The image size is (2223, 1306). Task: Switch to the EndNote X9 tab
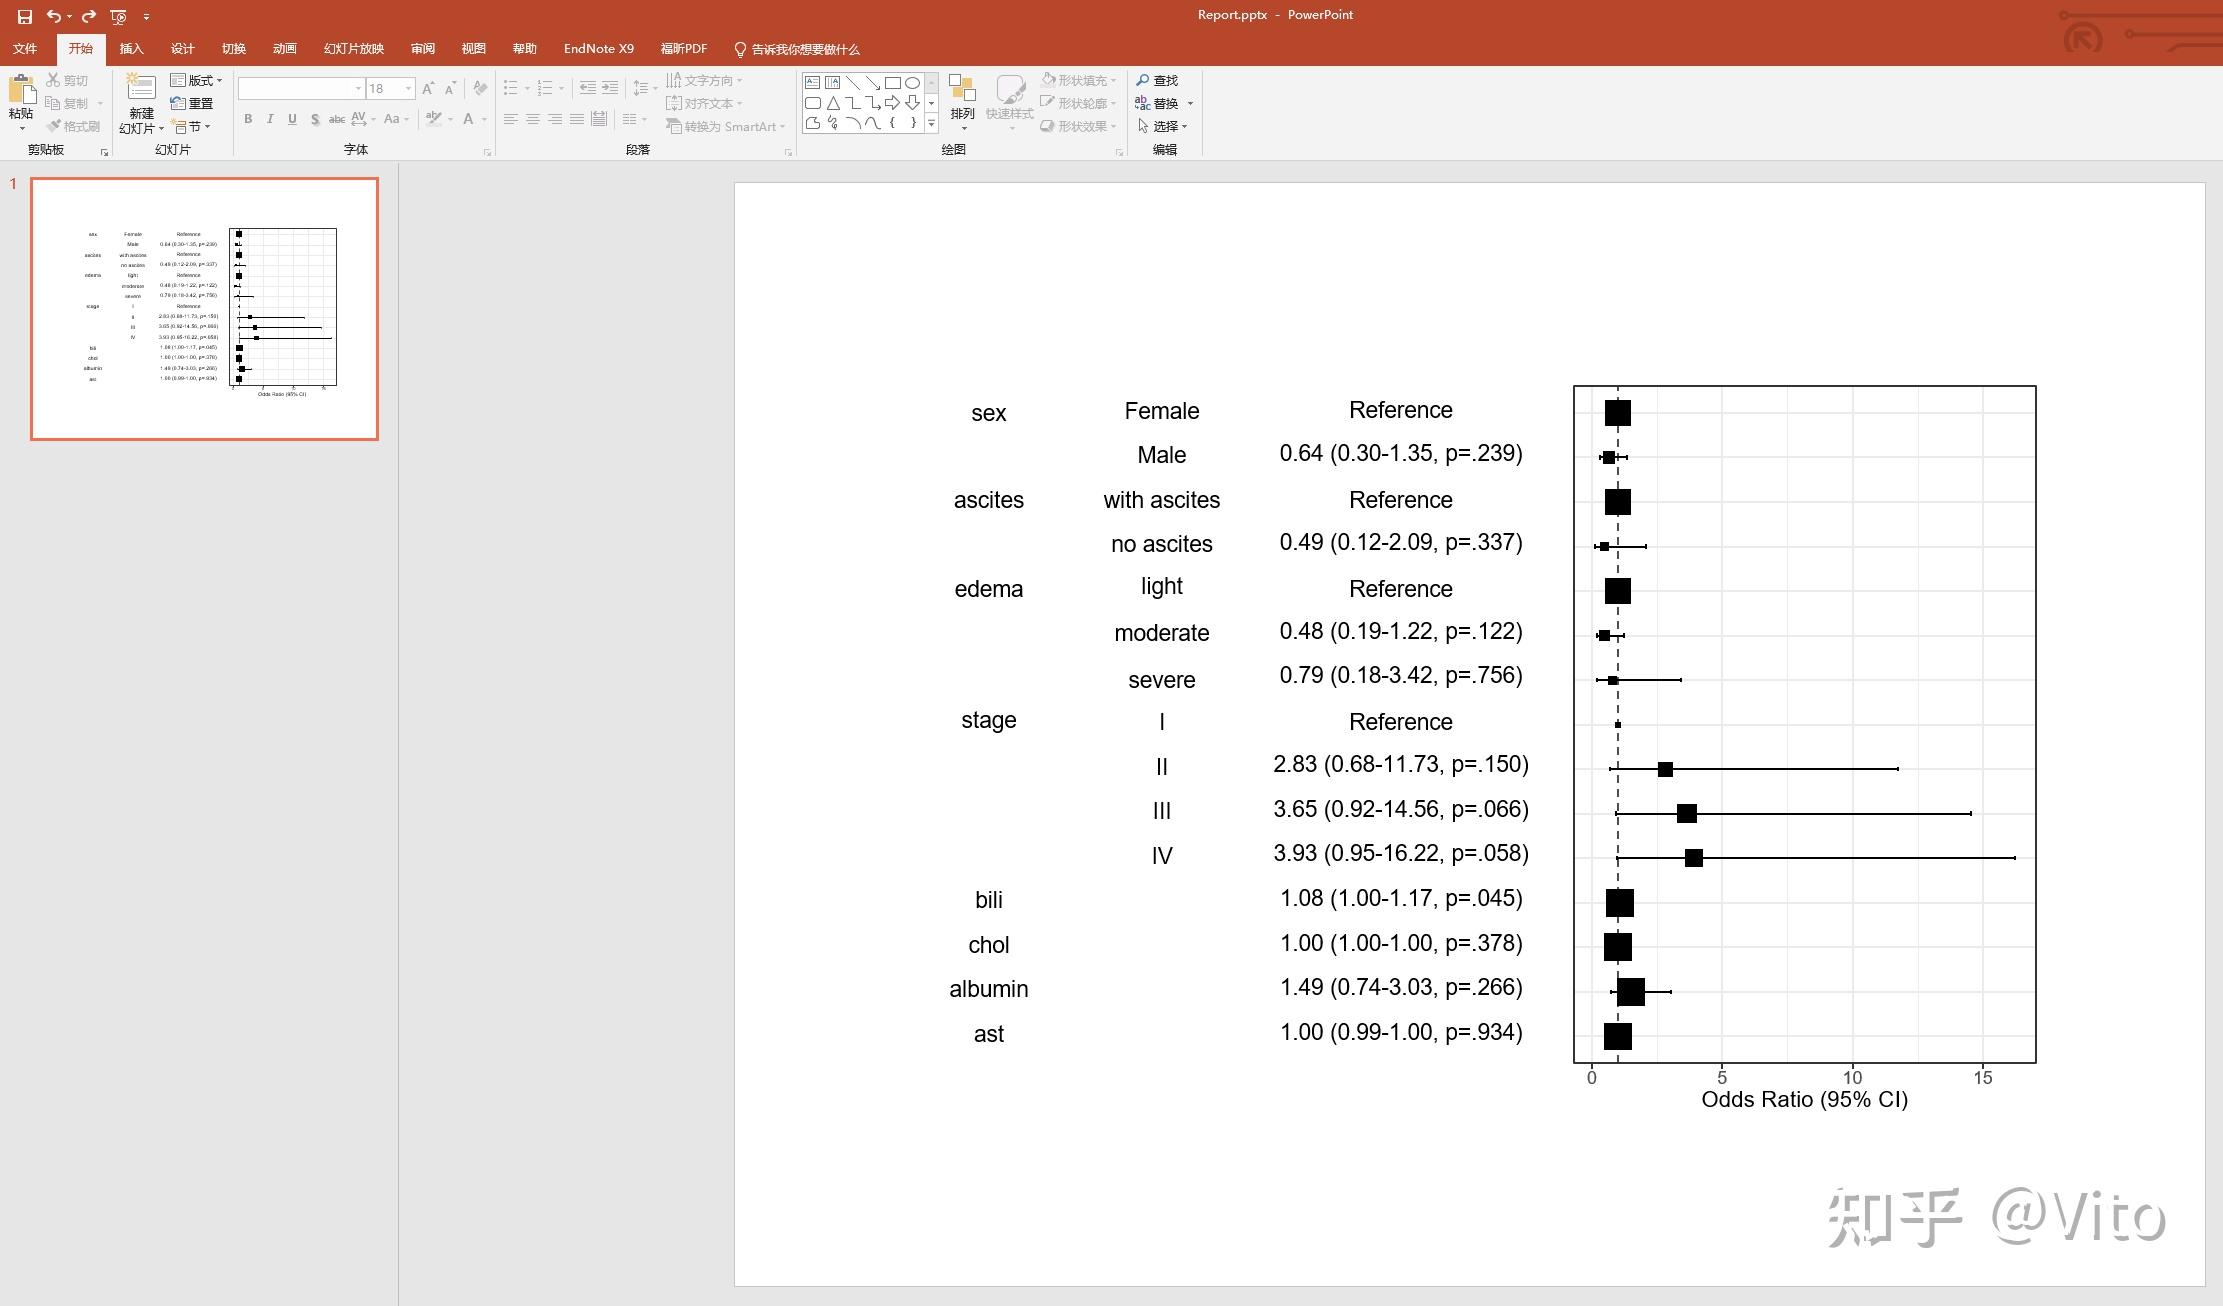(598, 49)
